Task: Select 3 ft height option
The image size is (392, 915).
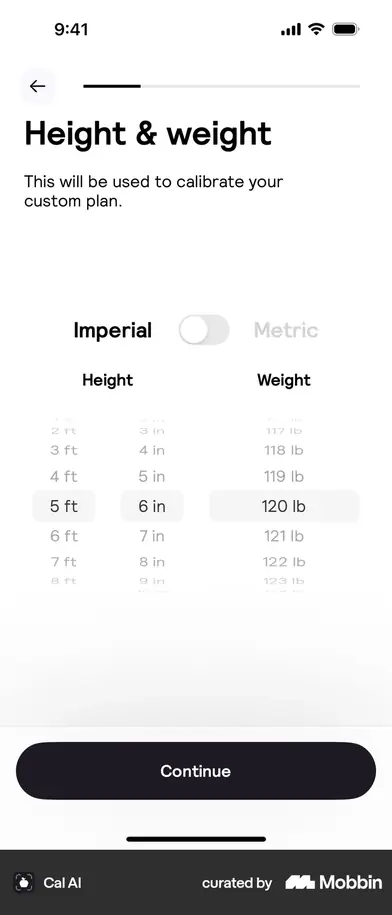Action: tap(64, 450)
